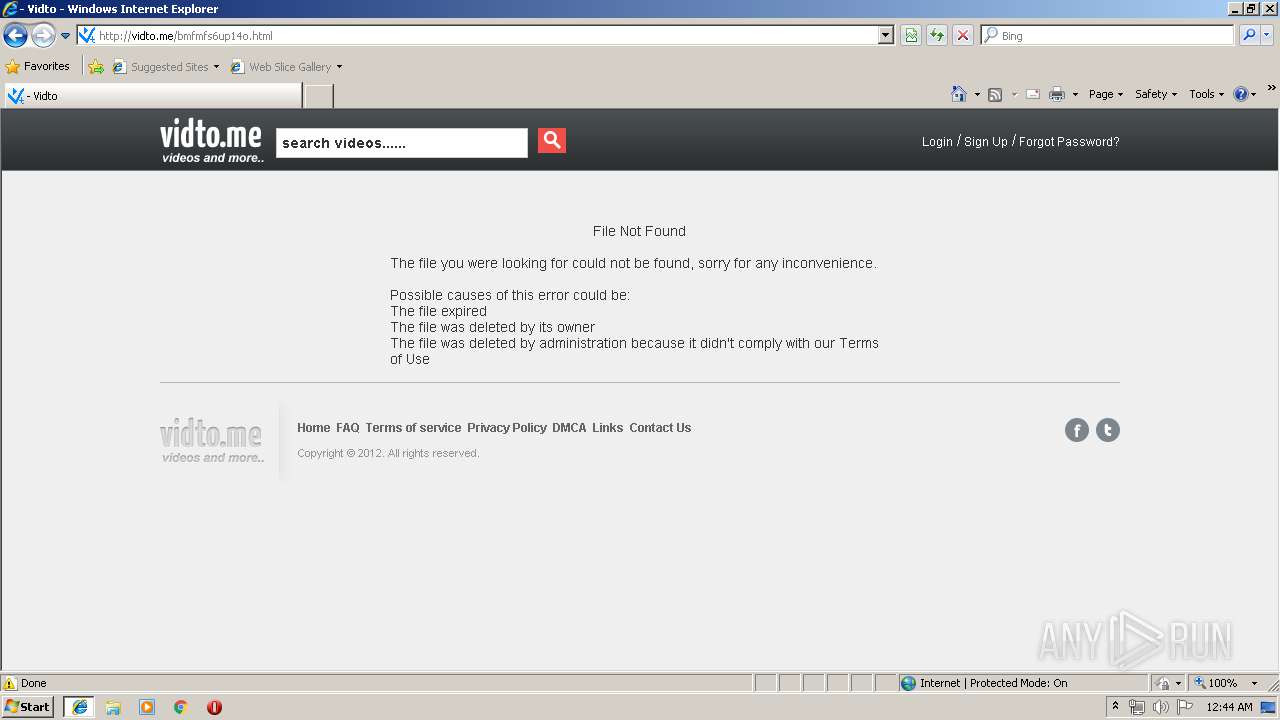Click Internet Explorer taskbar icon

click(x=80, y=707)
